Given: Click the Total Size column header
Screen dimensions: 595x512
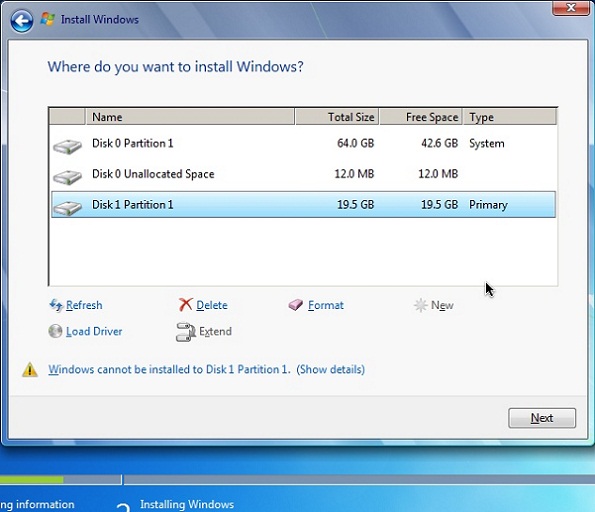Looking at the screenshot, I should (337, 117).
